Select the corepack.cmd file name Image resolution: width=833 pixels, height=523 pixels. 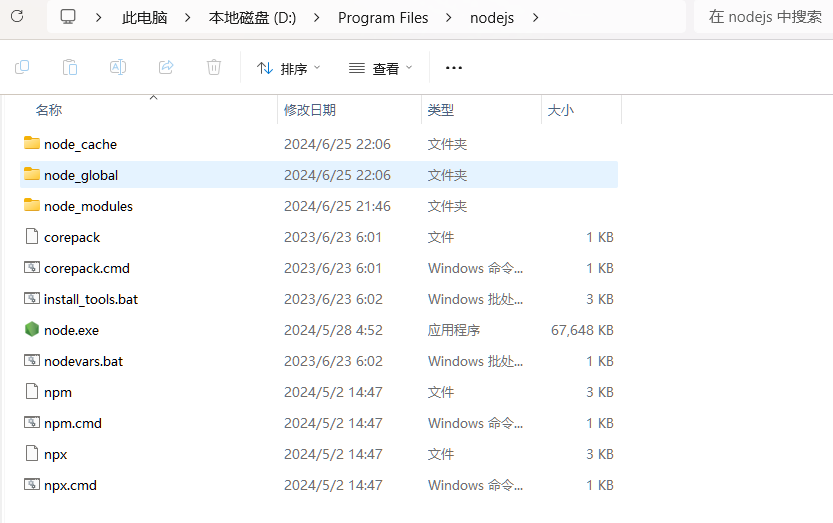pyautogui.click(x=87, y=268)
